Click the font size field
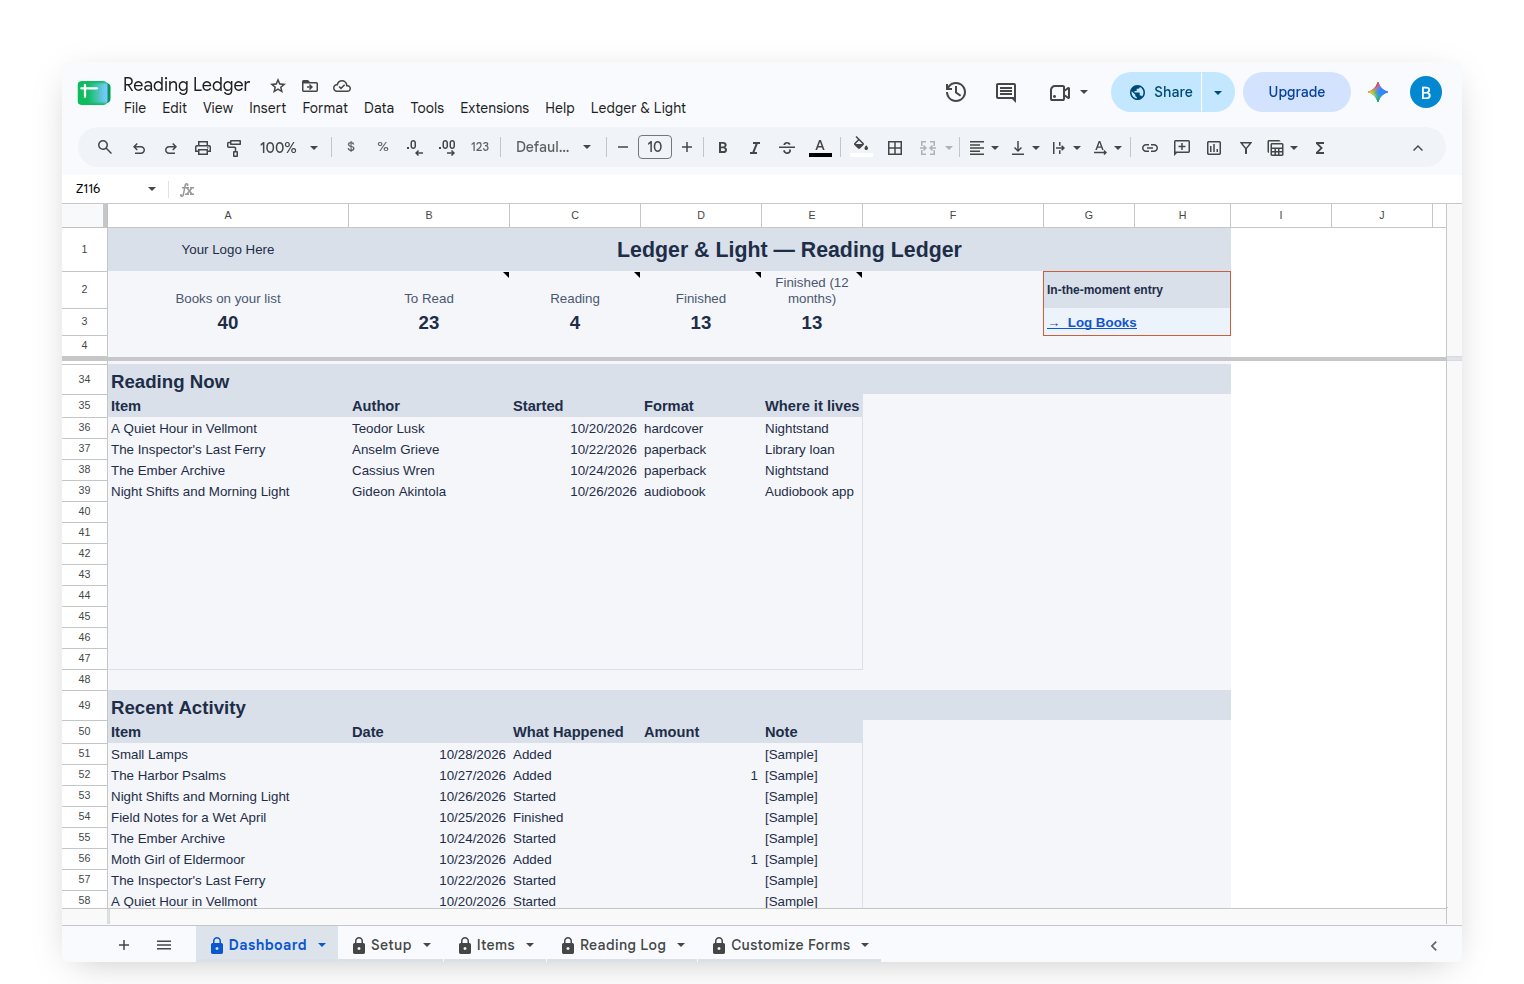The image size is (1524, 984). tap(655, 147)
